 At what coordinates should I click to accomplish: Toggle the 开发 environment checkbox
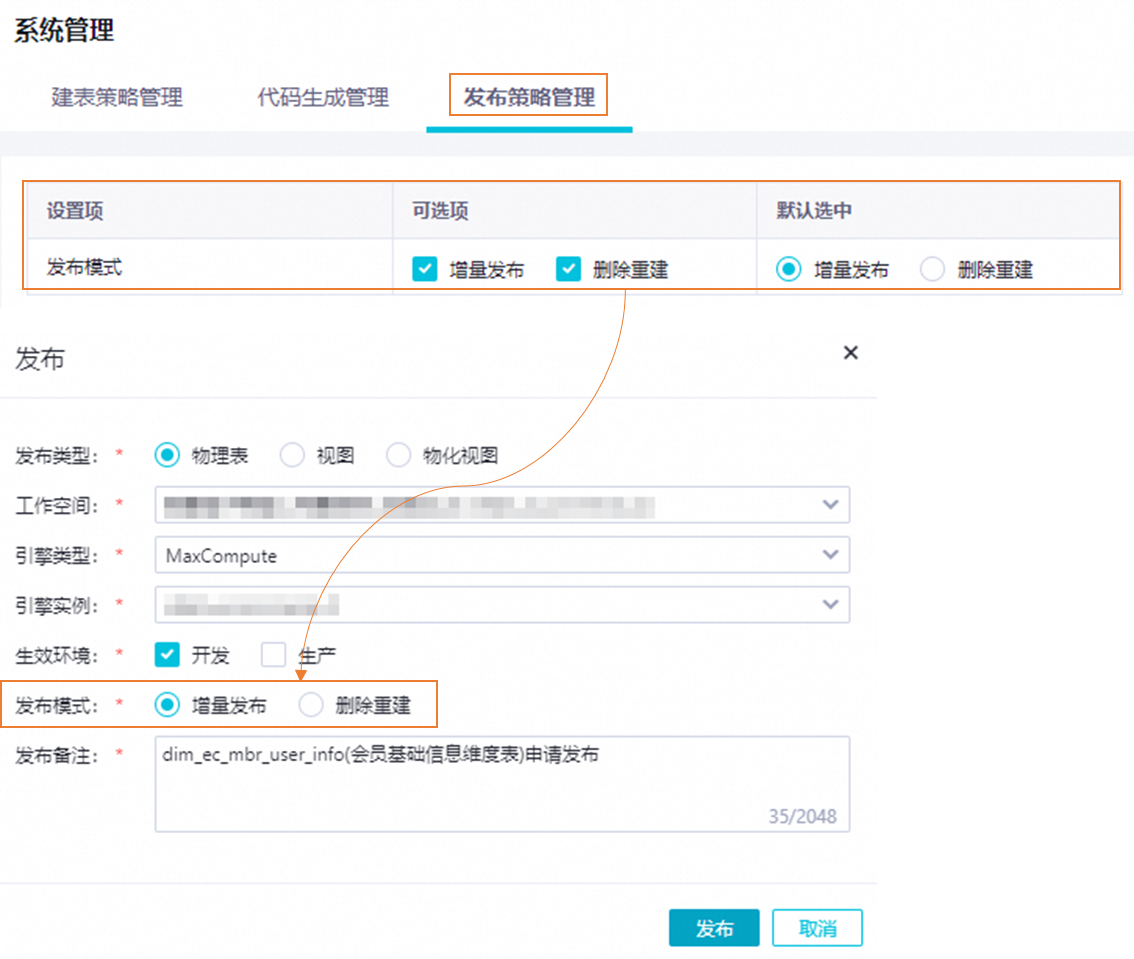[167, 655]
